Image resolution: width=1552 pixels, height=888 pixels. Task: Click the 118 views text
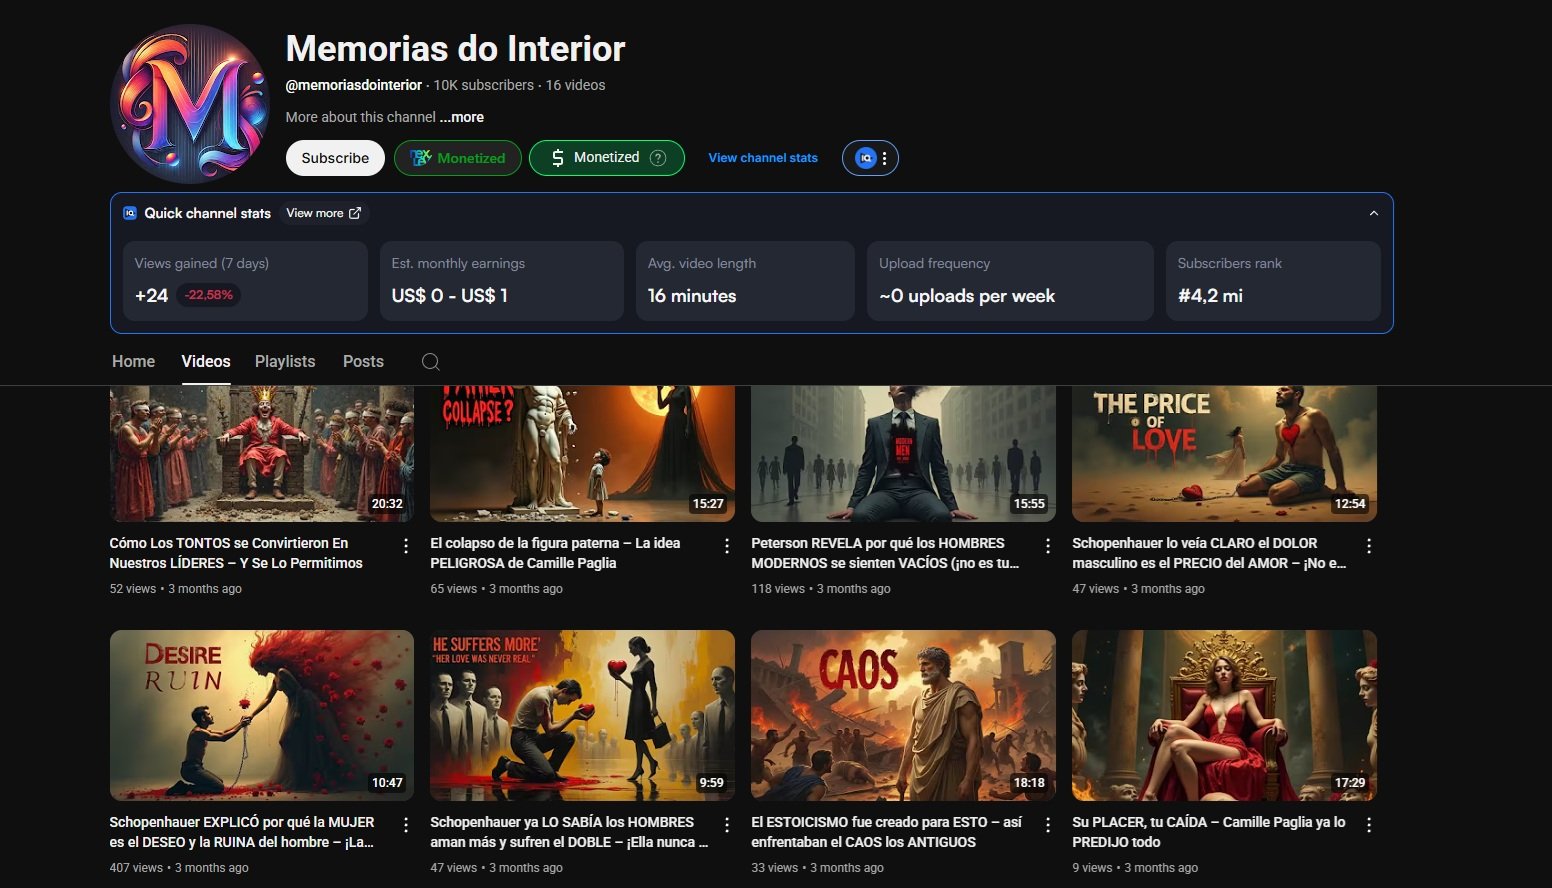coord(778,589)
